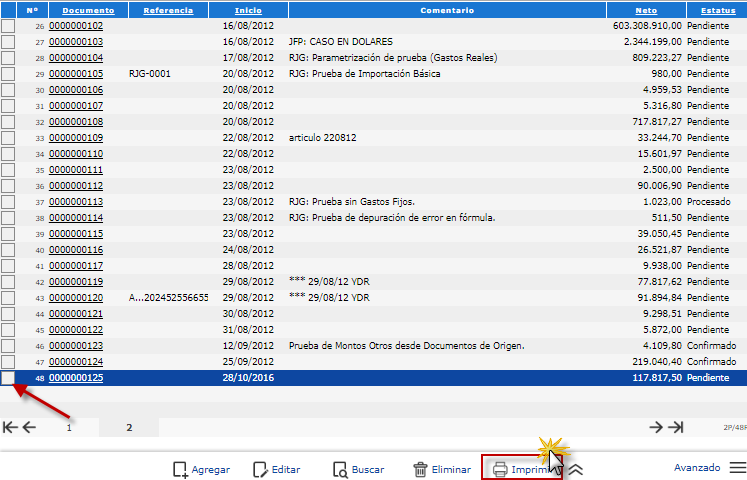Open document link 0000000103
This screenshot has width=747, height=480.
[76, 42]
